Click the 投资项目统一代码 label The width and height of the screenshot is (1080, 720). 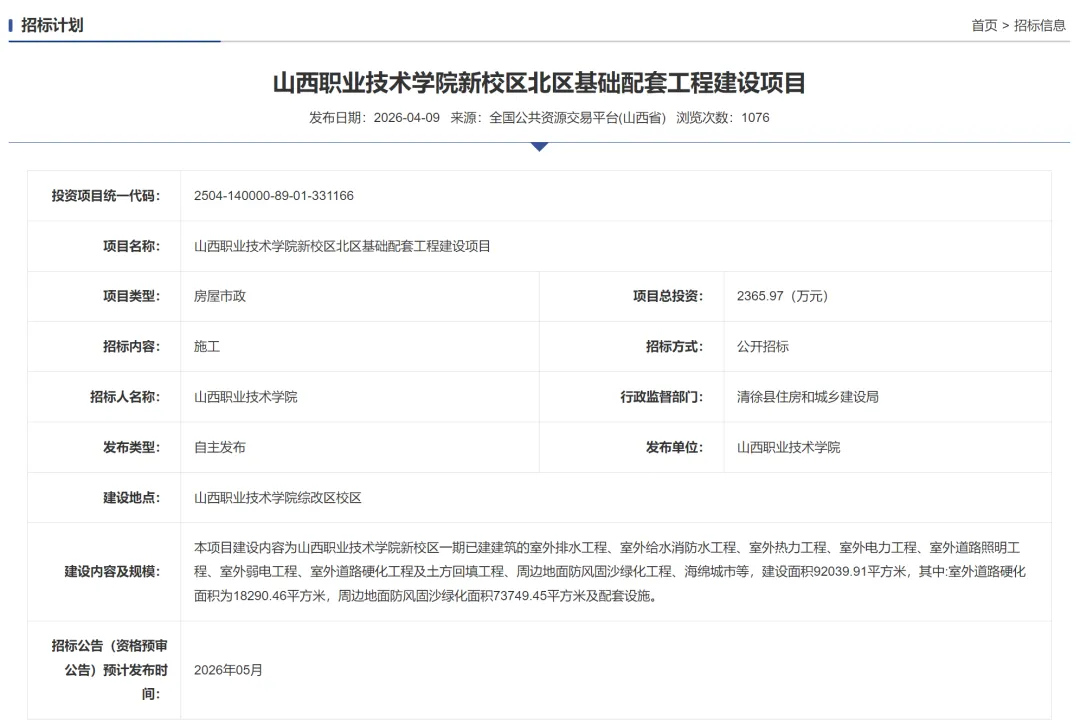(x=105, y=196)
